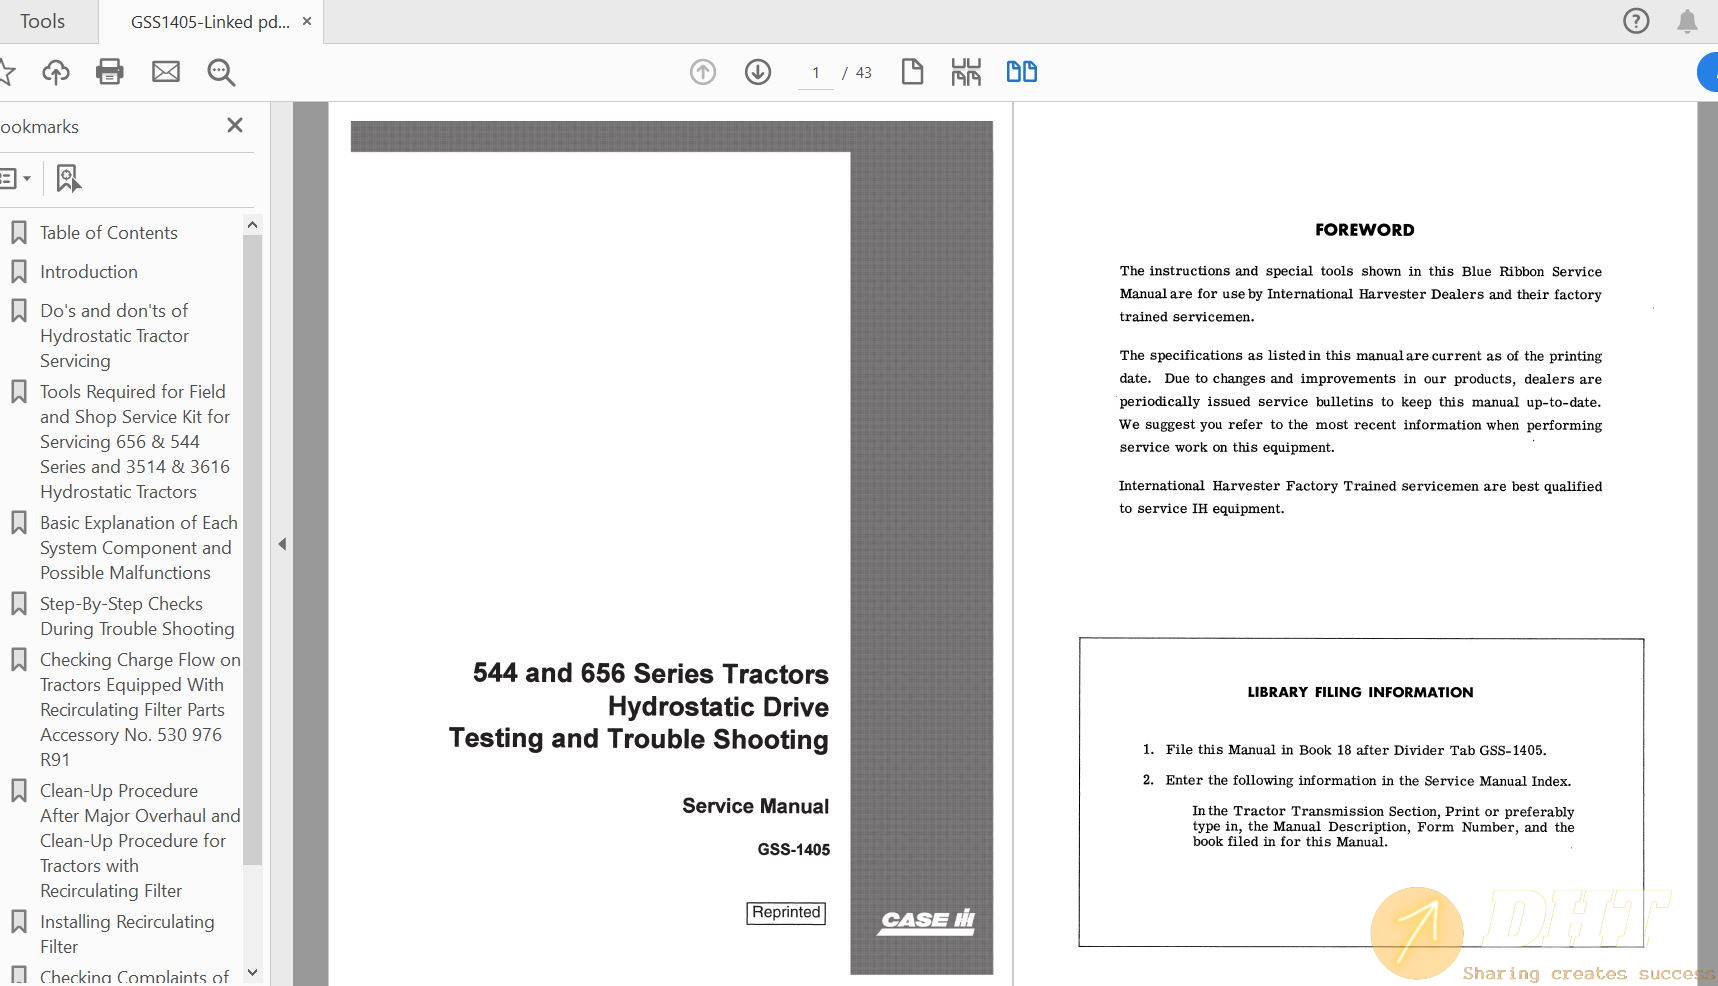Click the page number input field

click(x=816, y=73)
